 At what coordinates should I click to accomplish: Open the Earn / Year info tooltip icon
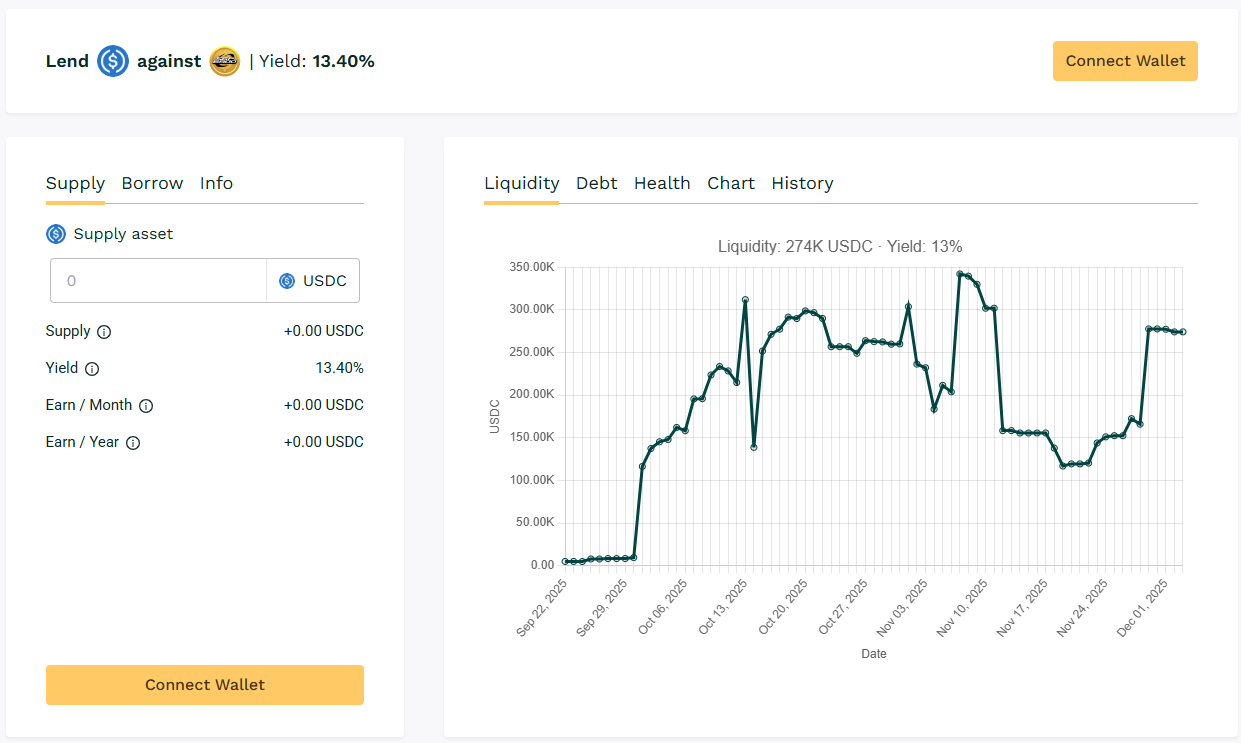(133, 443)
